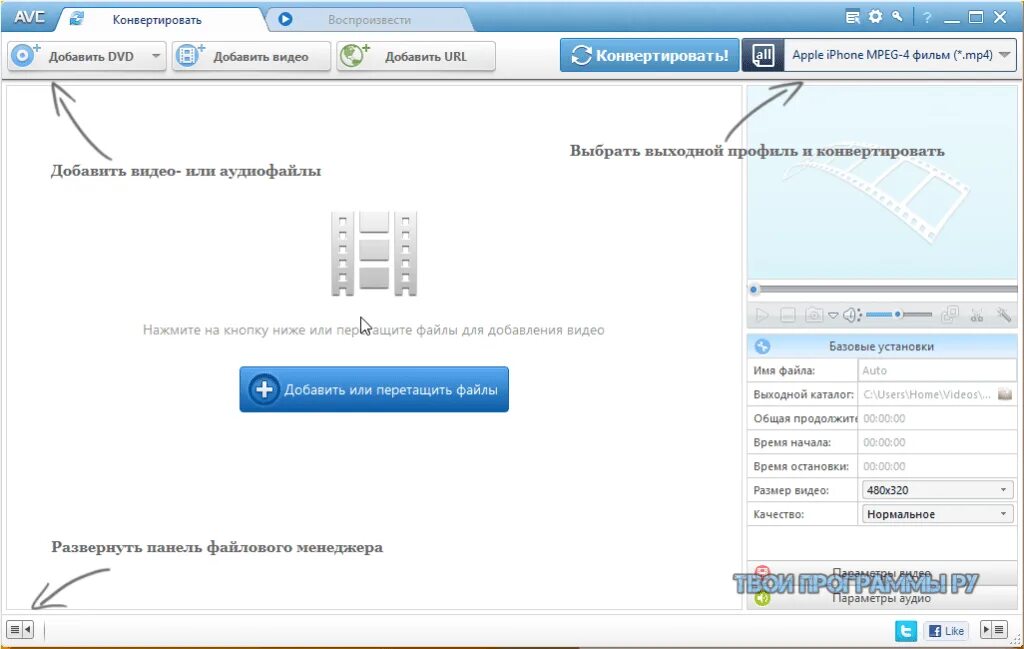
Task: Click the stop button under preview
Action: tap(788, 315)
